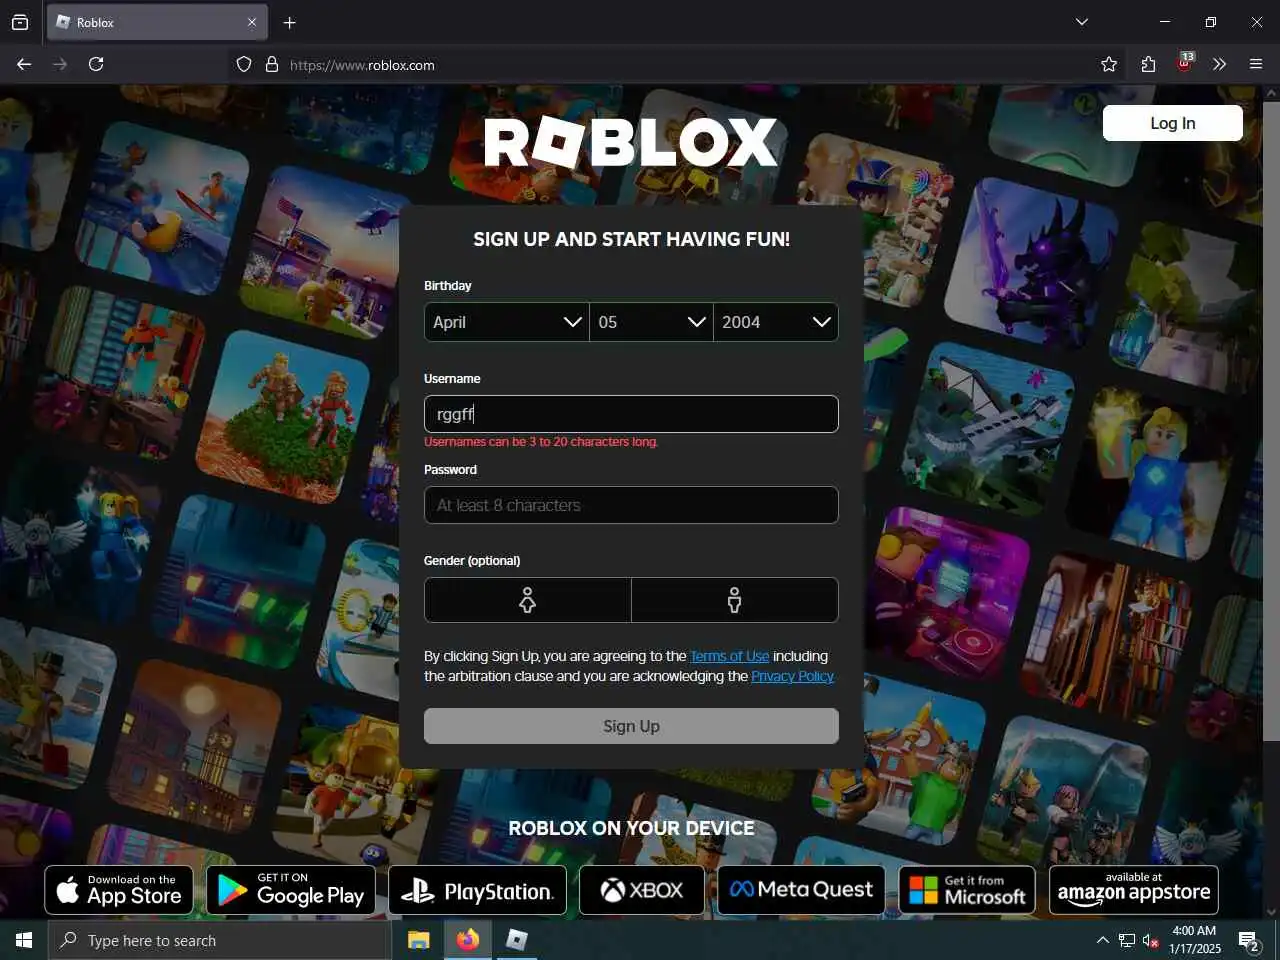Reload the current page
The width and height of the screenshot is (1280, 960).
click(96, 64)
